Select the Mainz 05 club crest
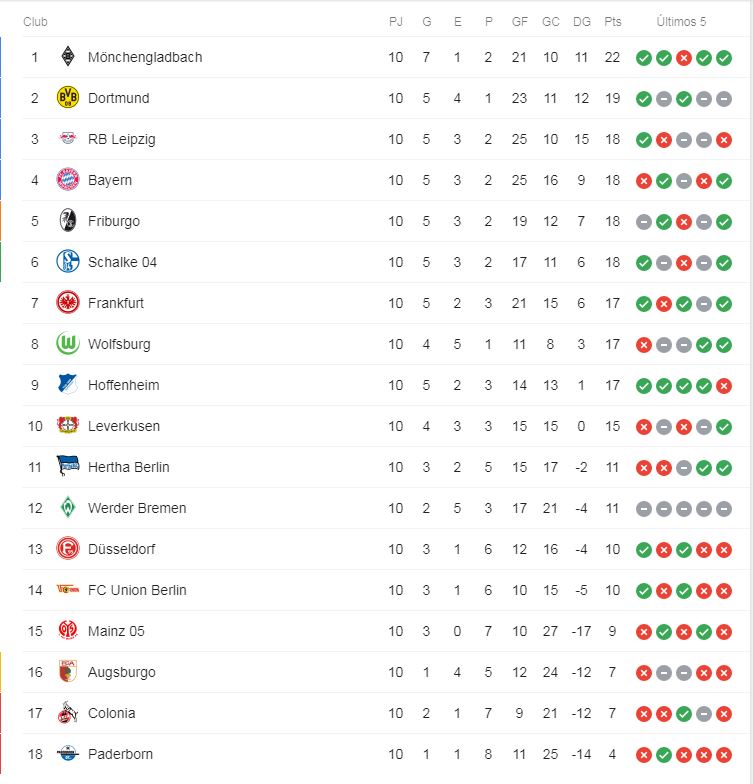Screen dimensions: 753x784 tap(67, 631)
